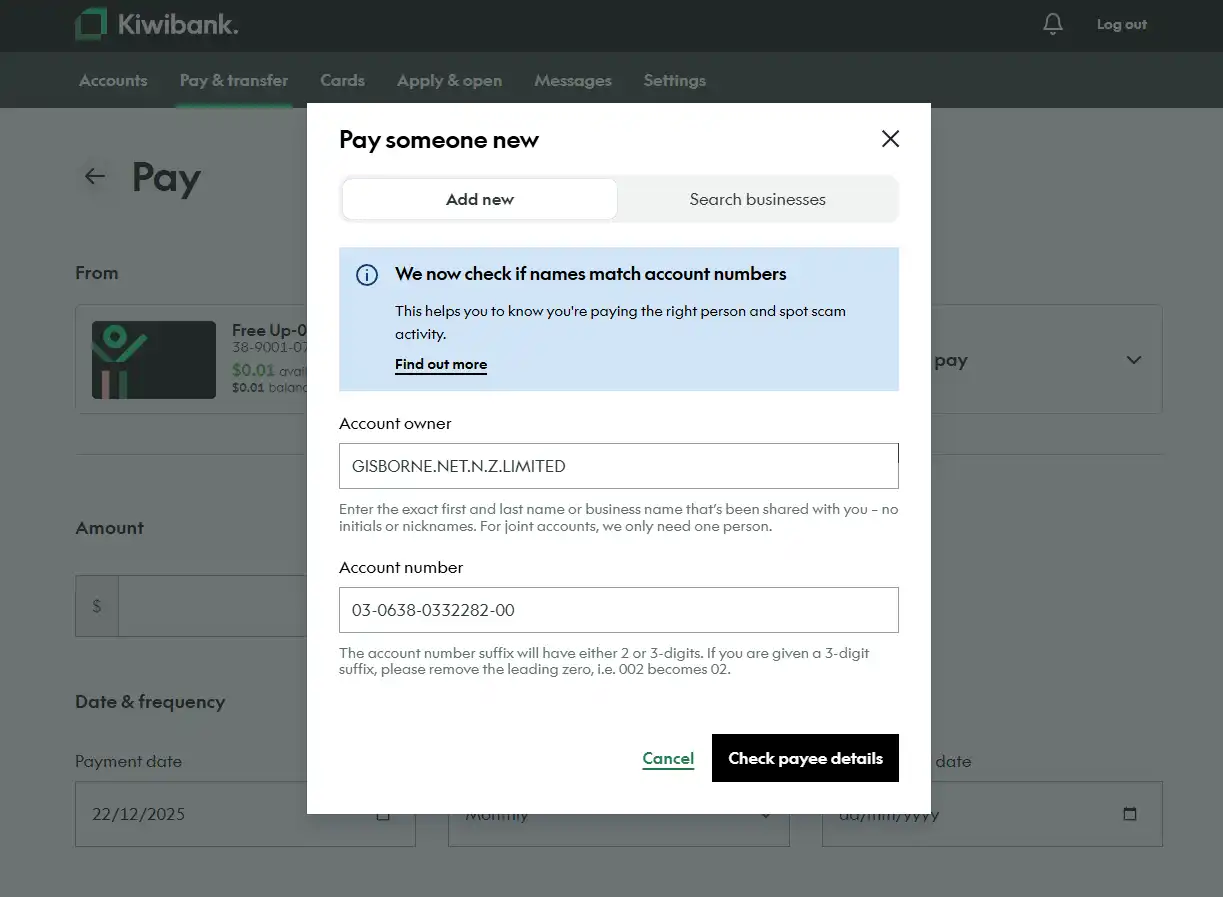Click the Kiwibank logo
This screenshot has height=897, width=1223.
pos(155,24)
